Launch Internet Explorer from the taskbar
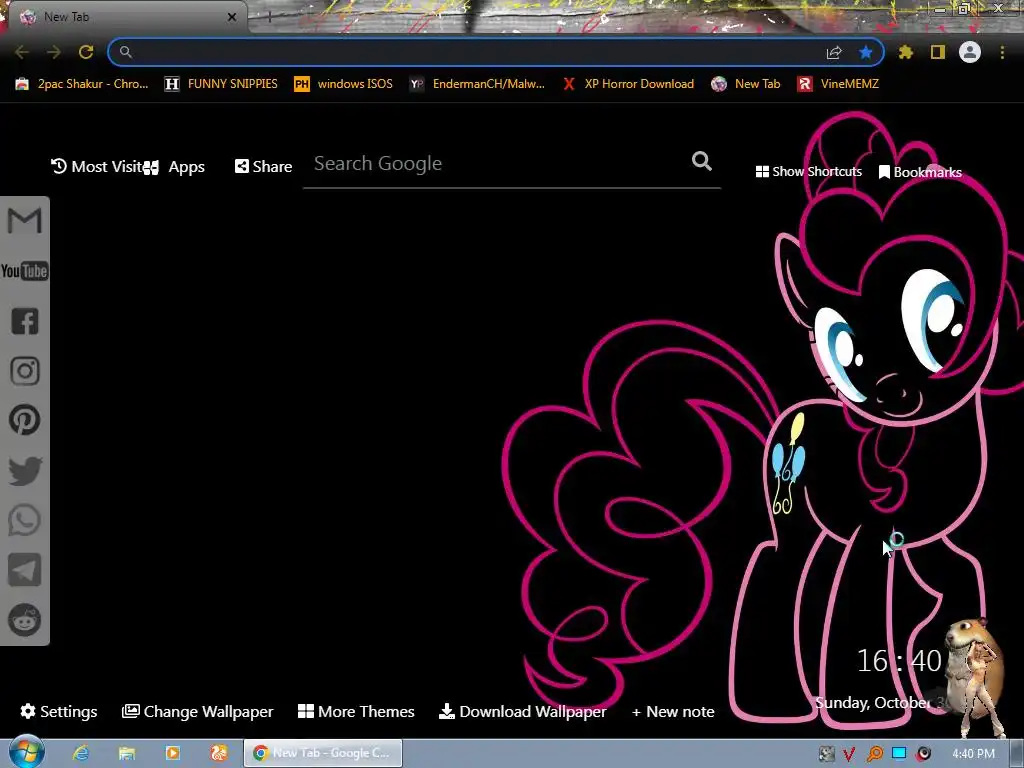 click(81, 753)
